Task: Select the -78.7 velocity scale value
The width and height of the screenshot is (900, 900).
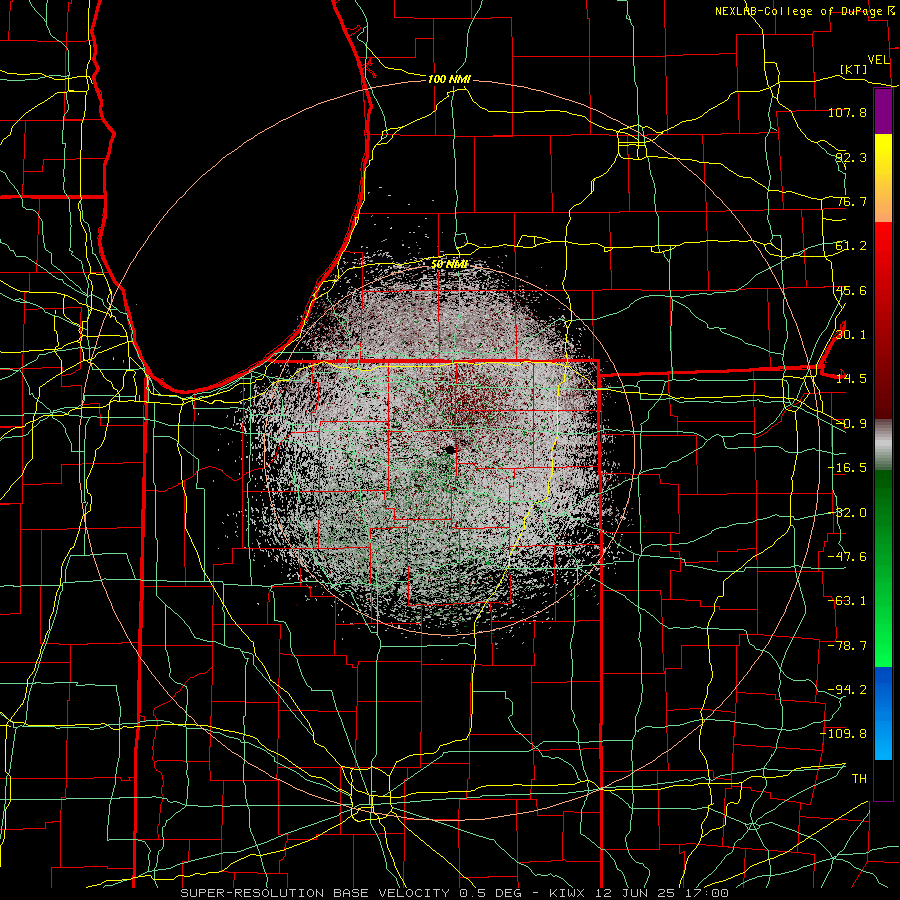Action: coord(847,646)
